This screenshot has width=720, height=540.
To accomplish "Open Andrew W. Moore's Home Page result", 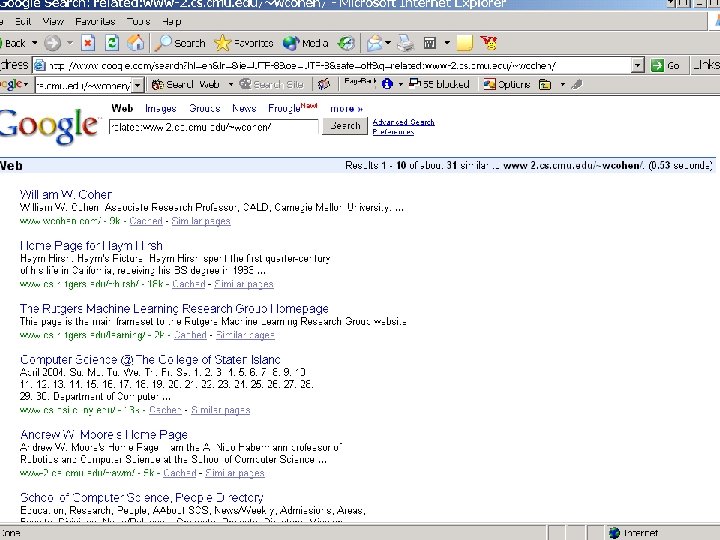I will [x=104, y=434].
